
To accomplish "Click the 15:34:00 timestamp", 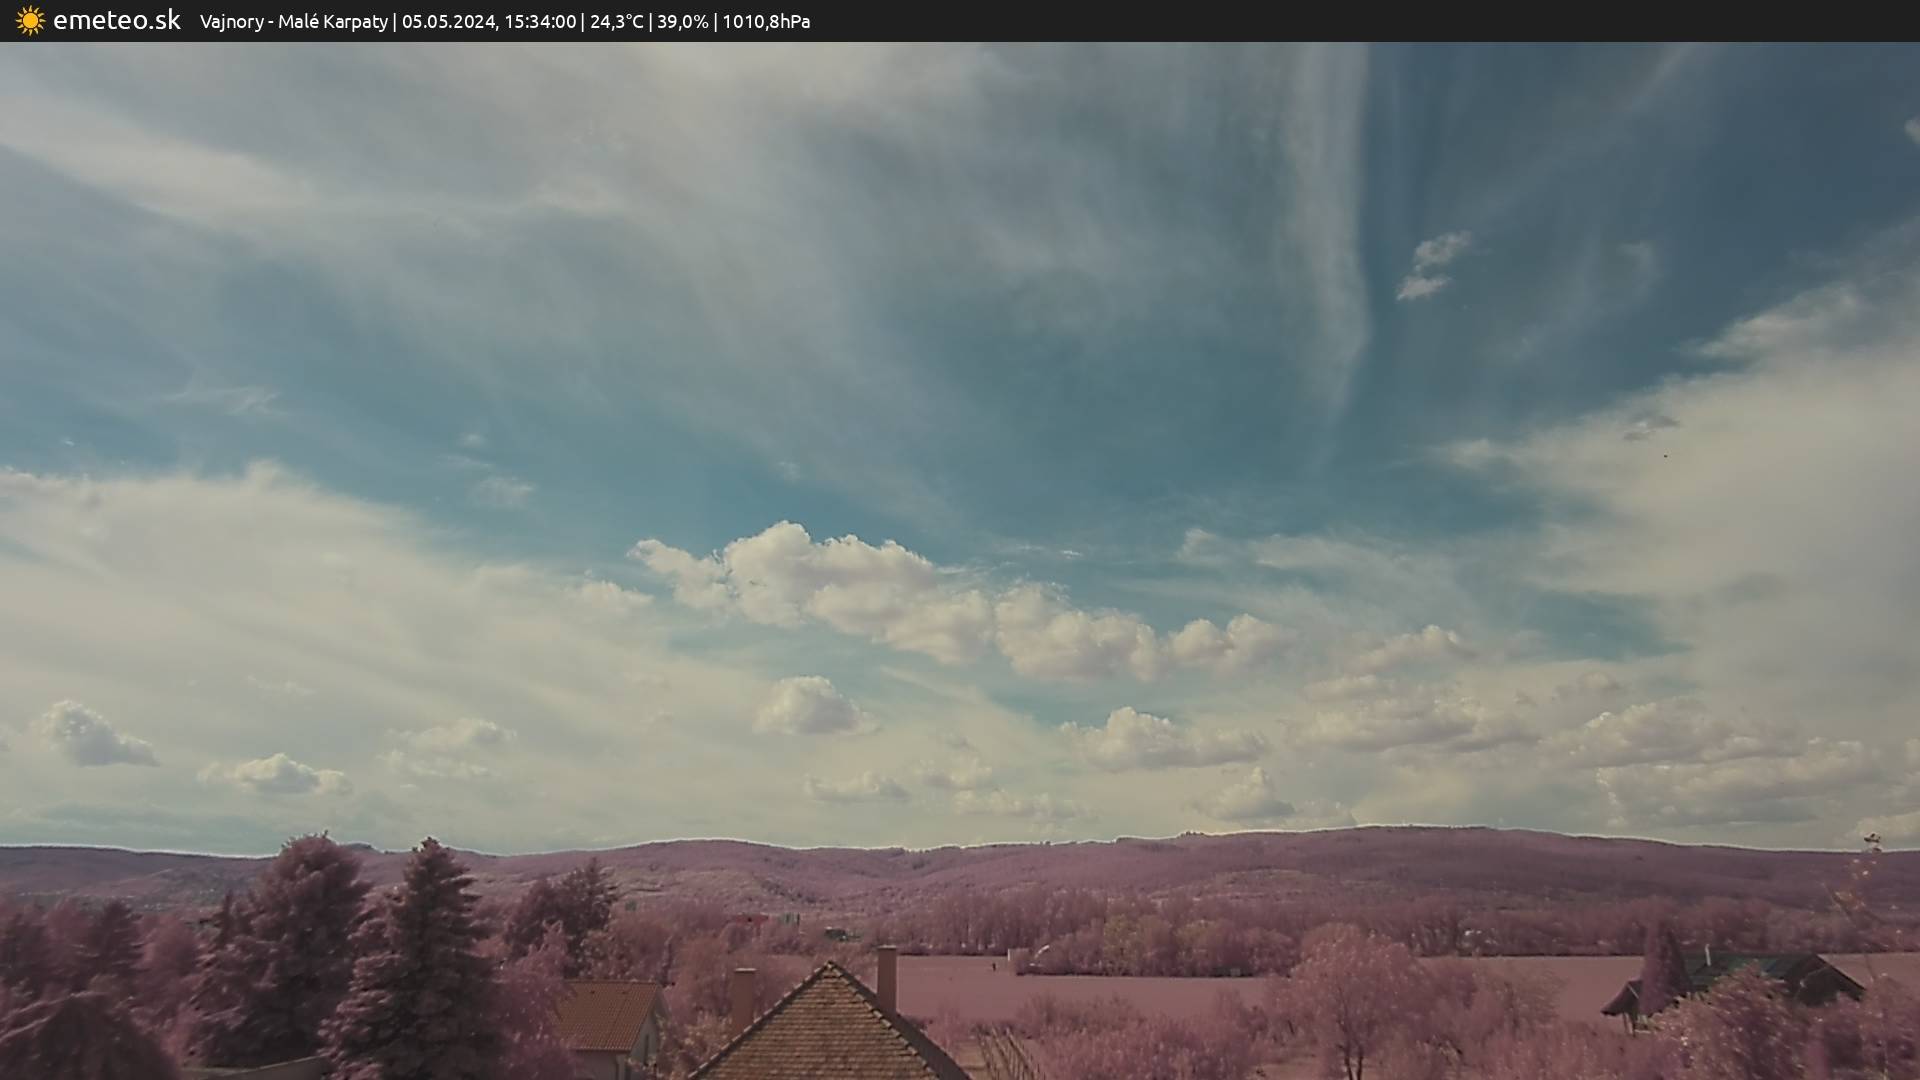I will (539, 22).
